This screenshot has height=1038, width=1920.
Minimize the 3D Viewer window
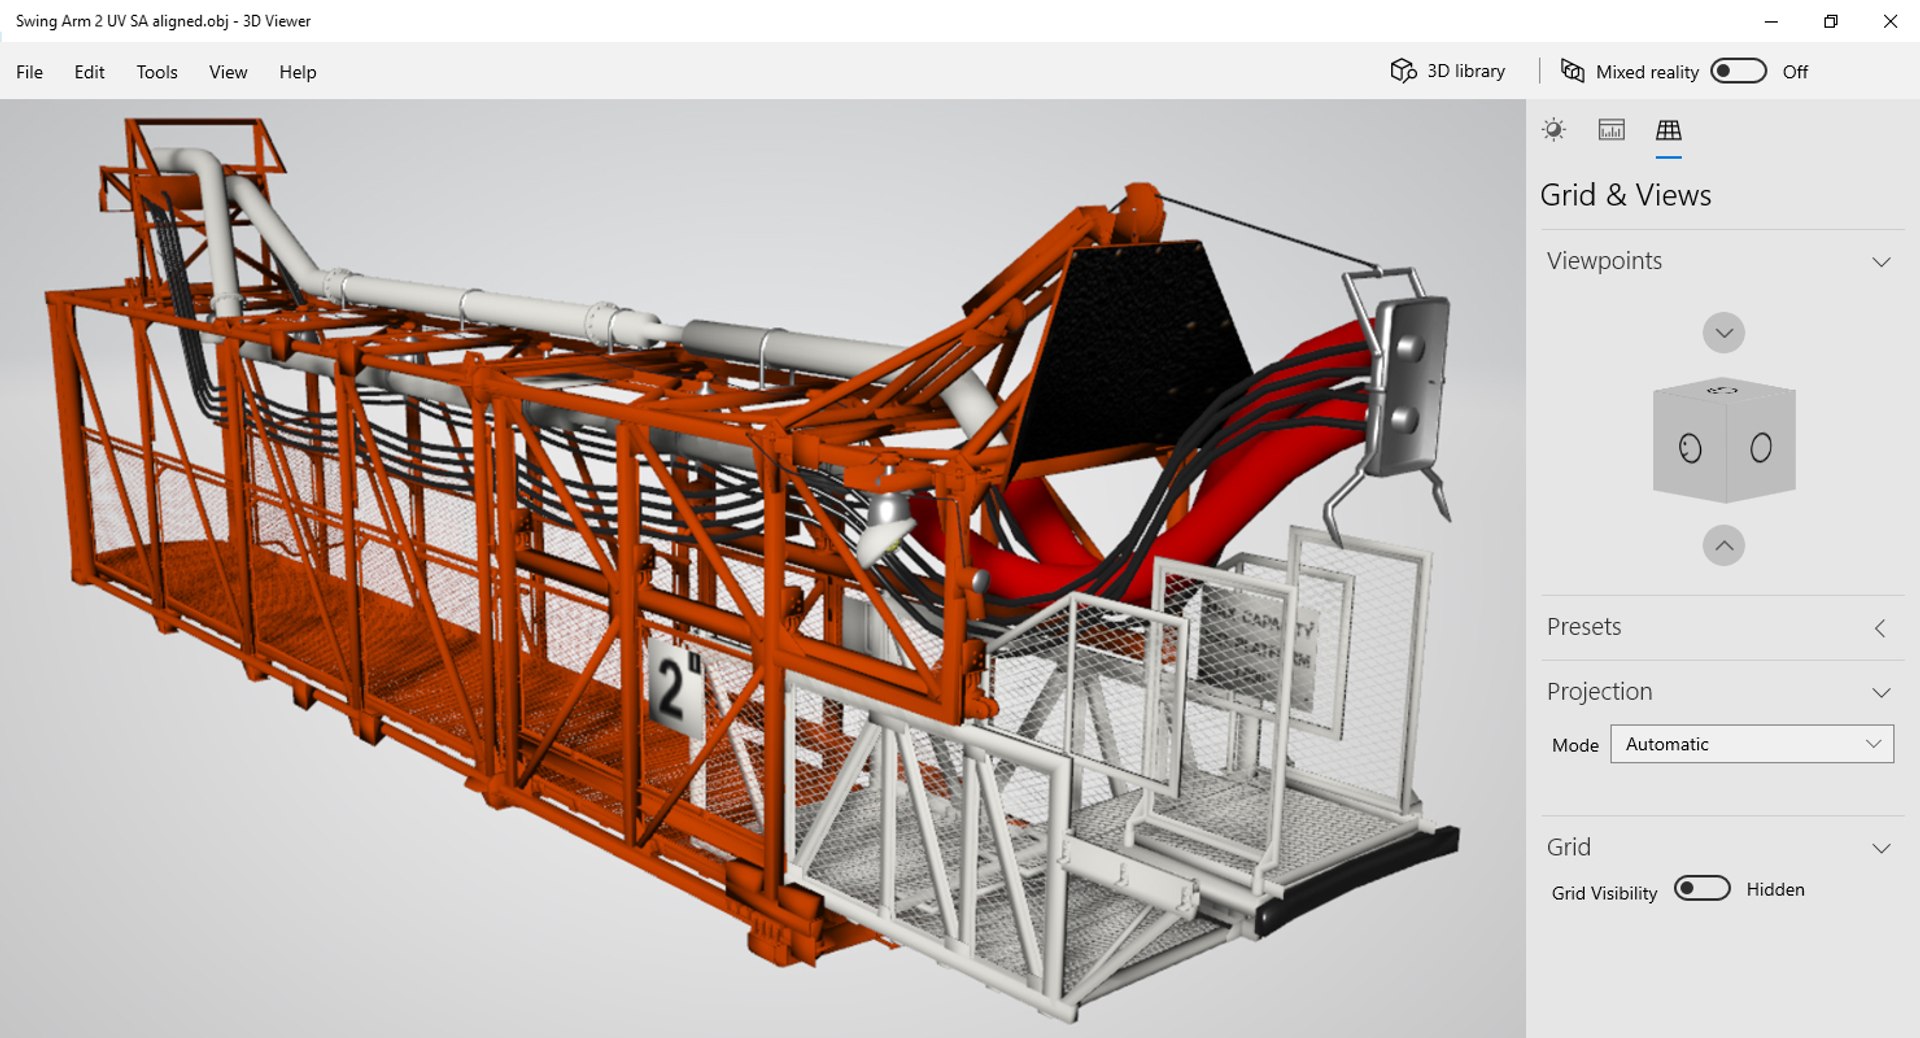tap(1771, 21)
